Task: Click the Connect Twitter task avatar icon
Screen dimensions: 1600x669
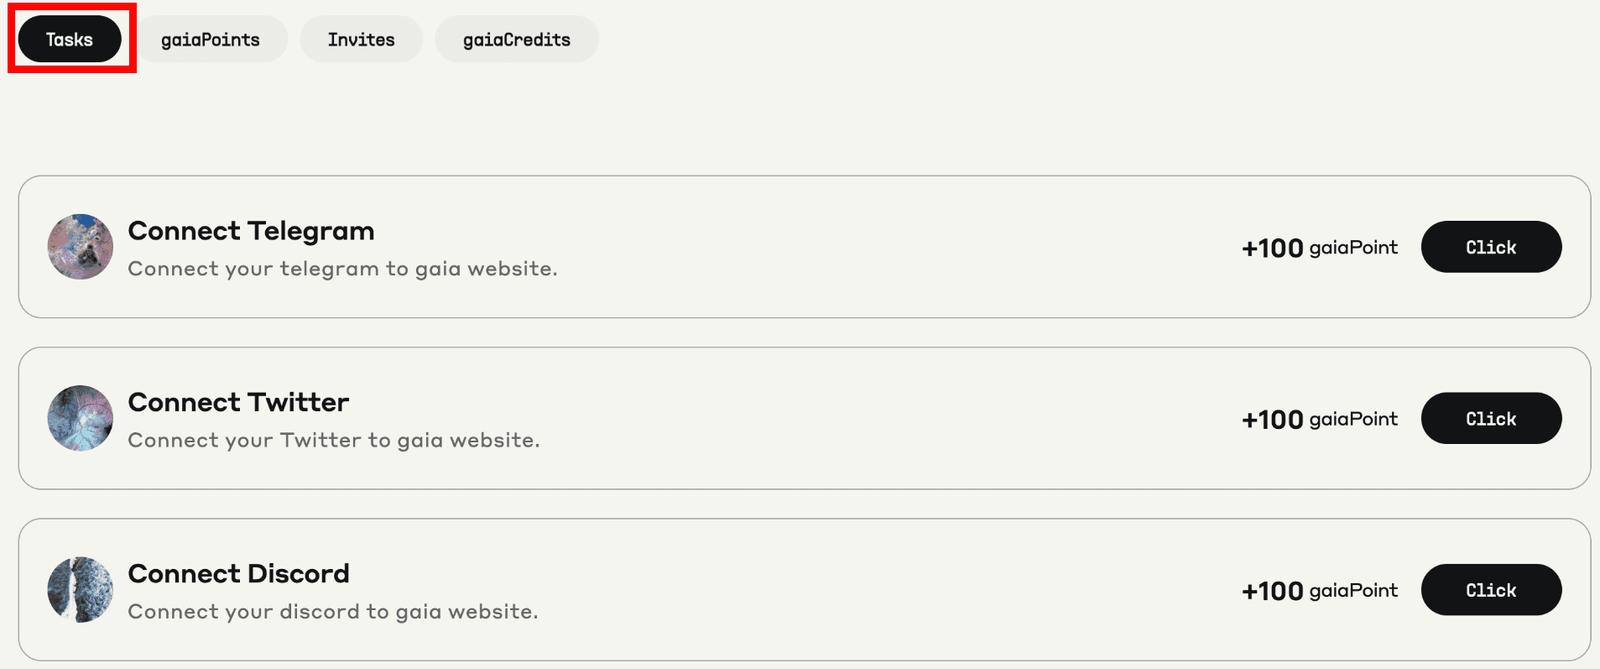Action: tap(80, 418)
